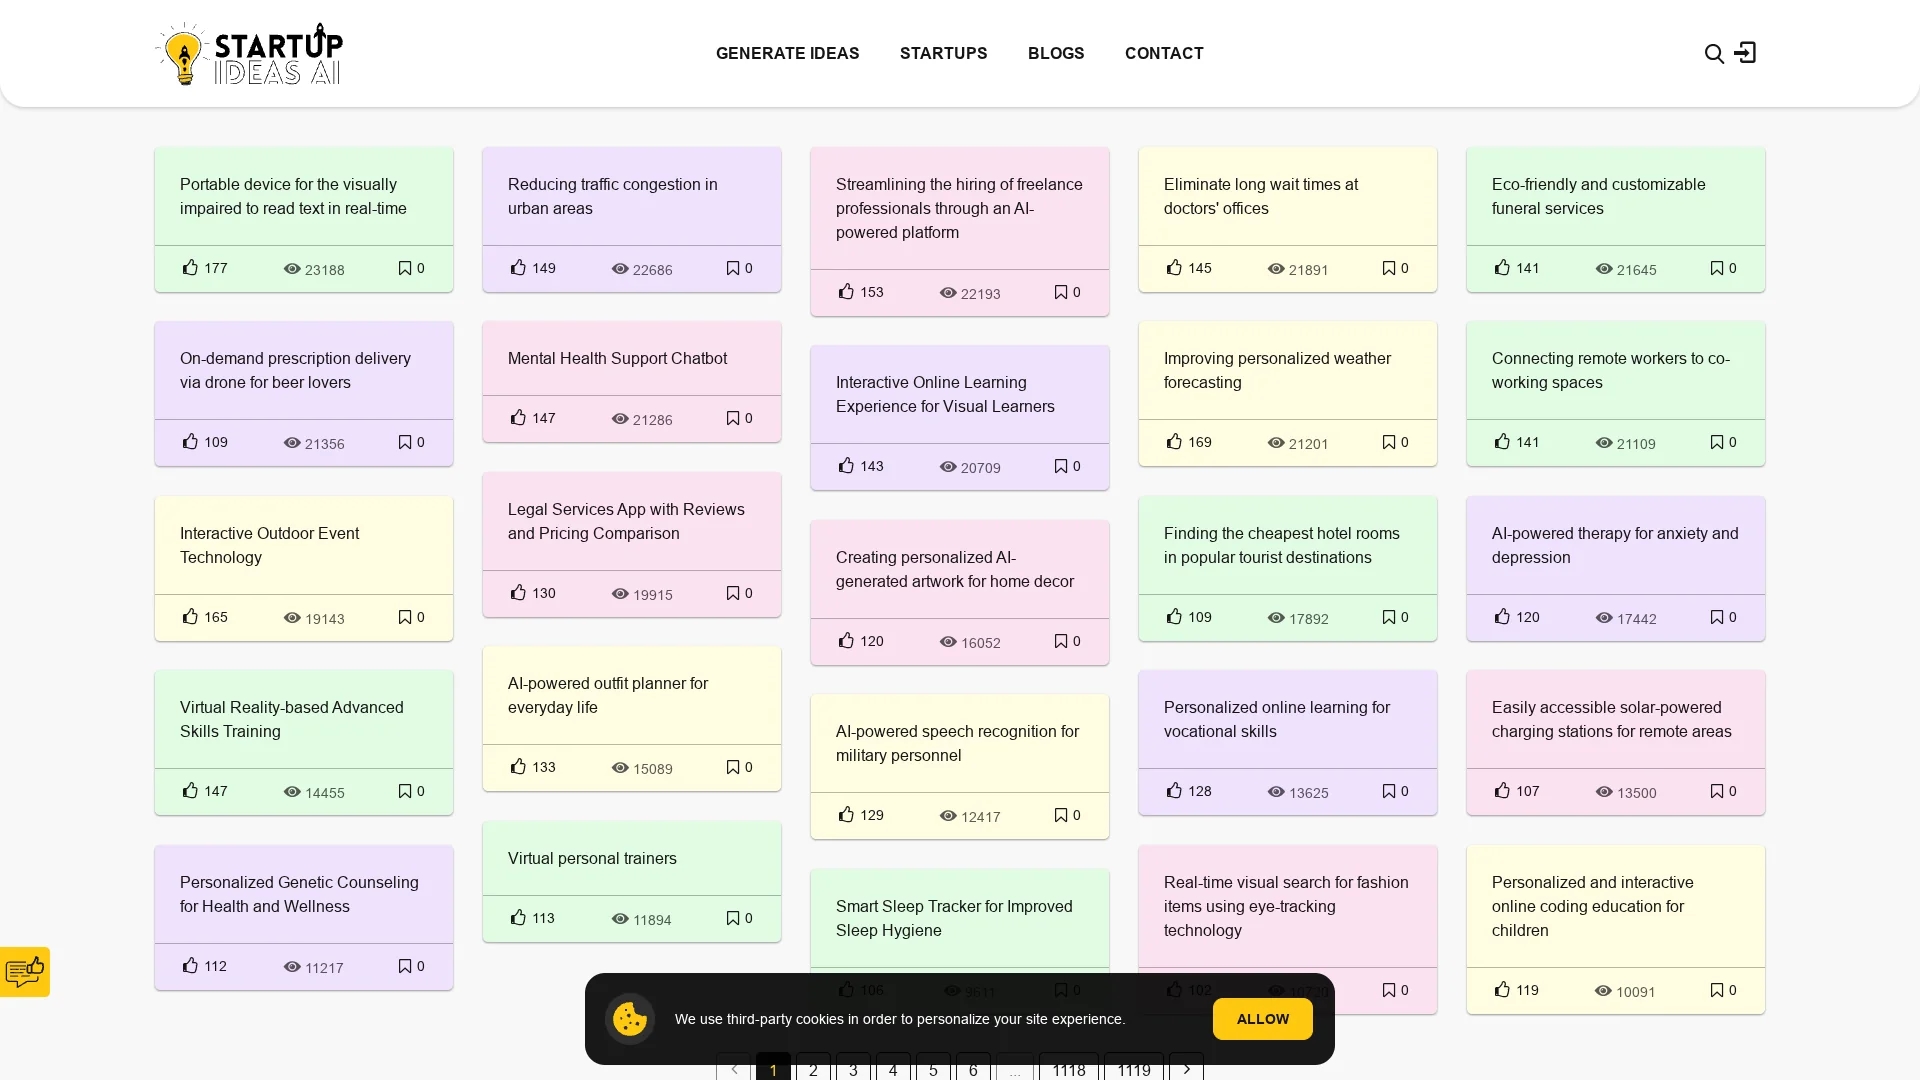Open the search magnifier icon
This screenshot has height=1080, width=1920.
pos(1714,53)
